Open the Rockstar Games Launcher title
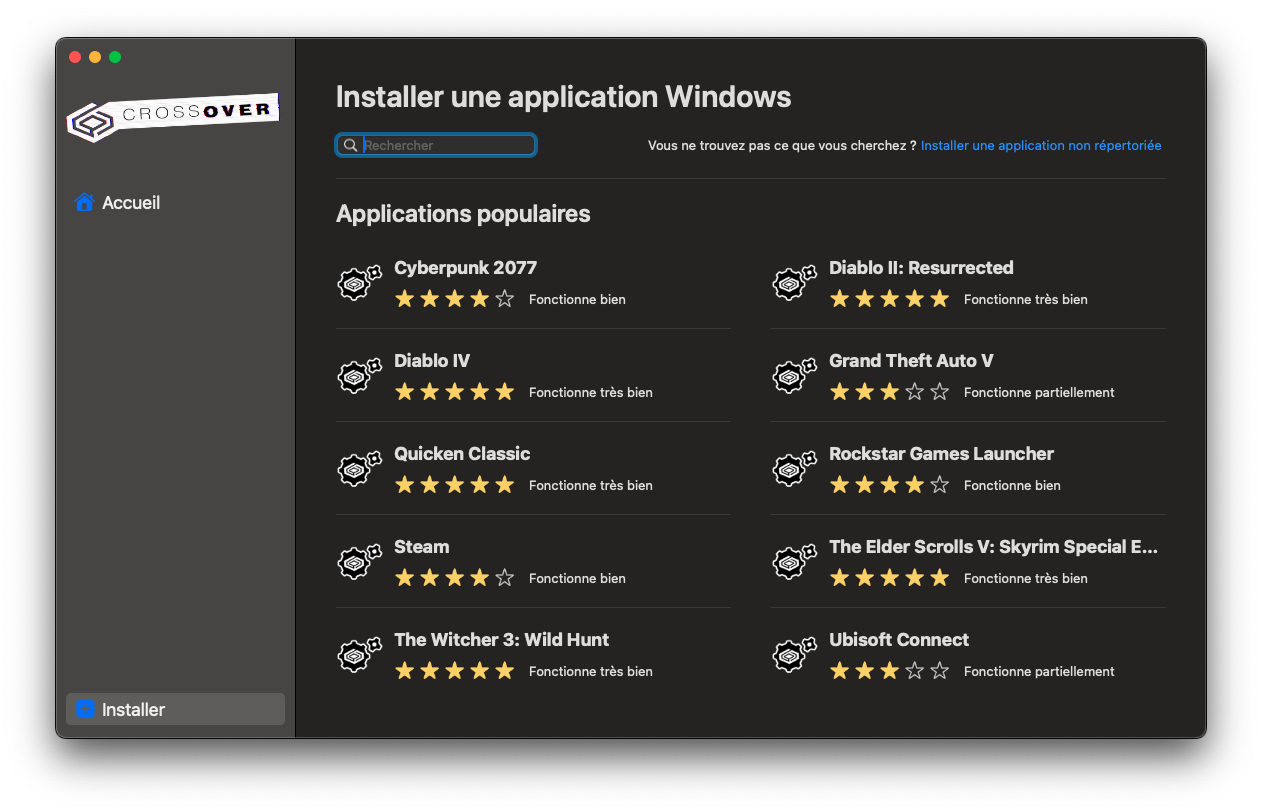Screen dimensions: 1262x812 tap(941, 454)
